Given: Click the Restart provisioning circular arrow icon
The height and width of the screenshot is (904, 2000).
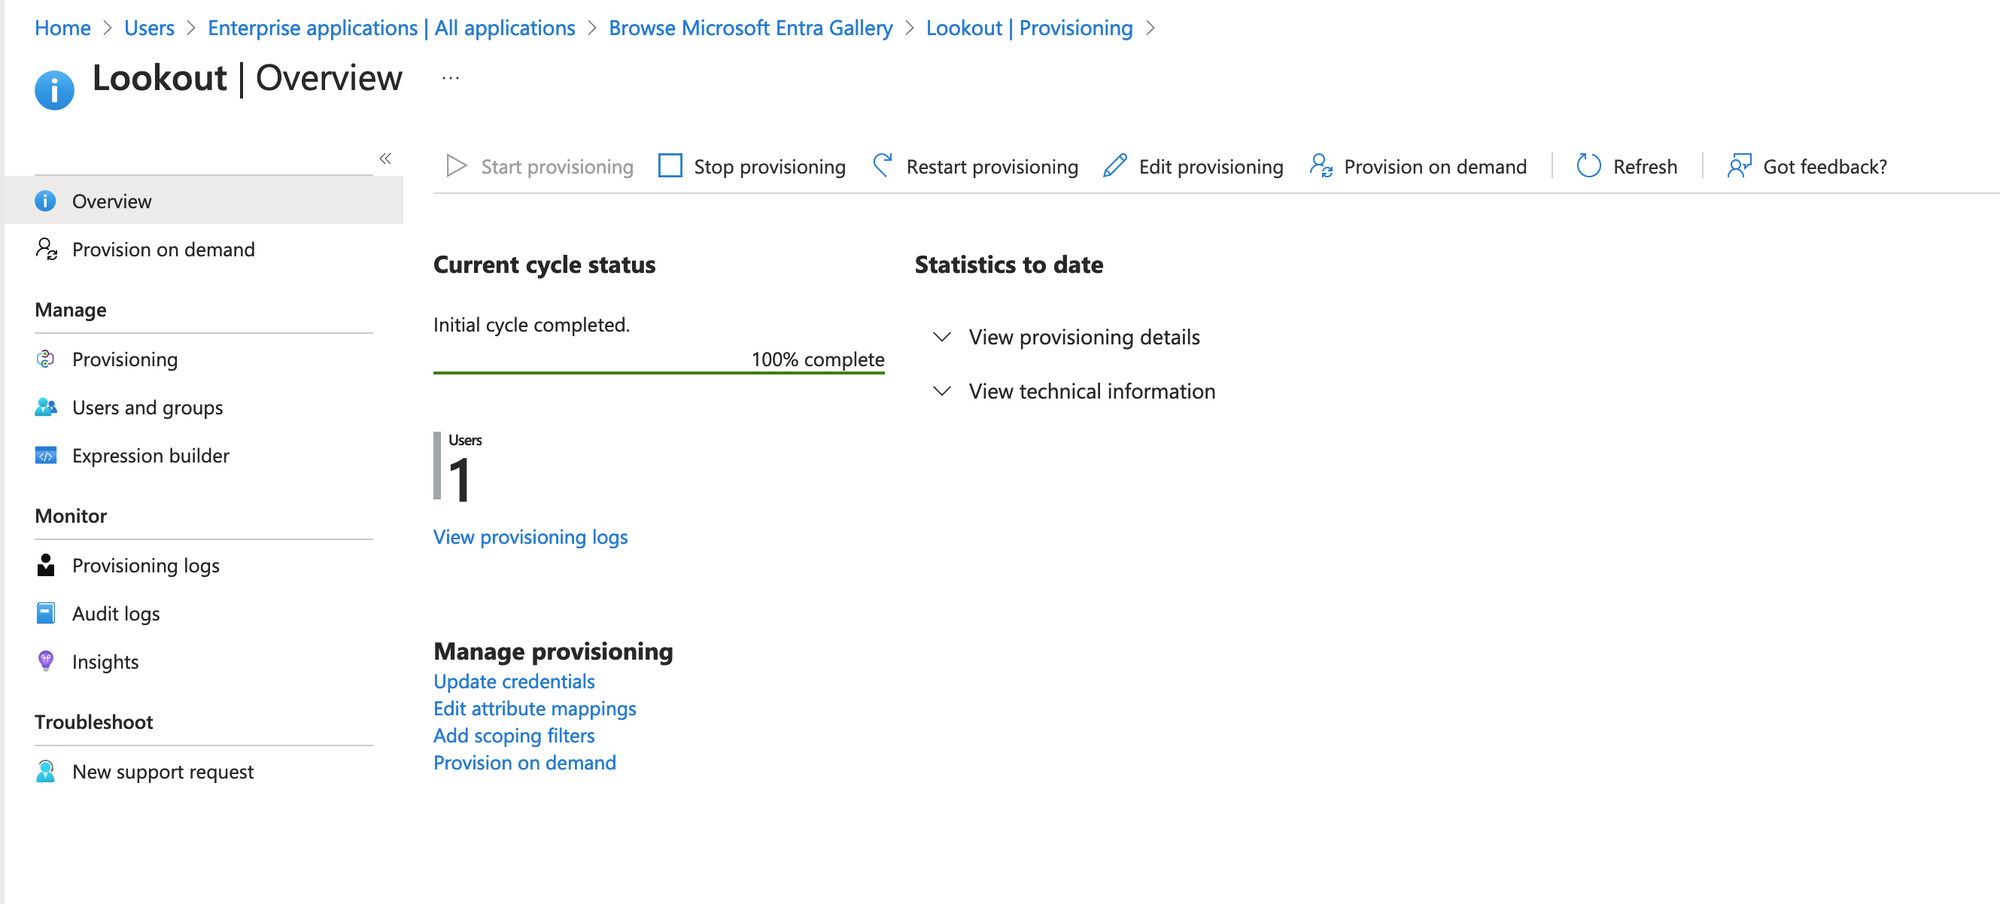Looking at the screenshot, I should 882,165.
